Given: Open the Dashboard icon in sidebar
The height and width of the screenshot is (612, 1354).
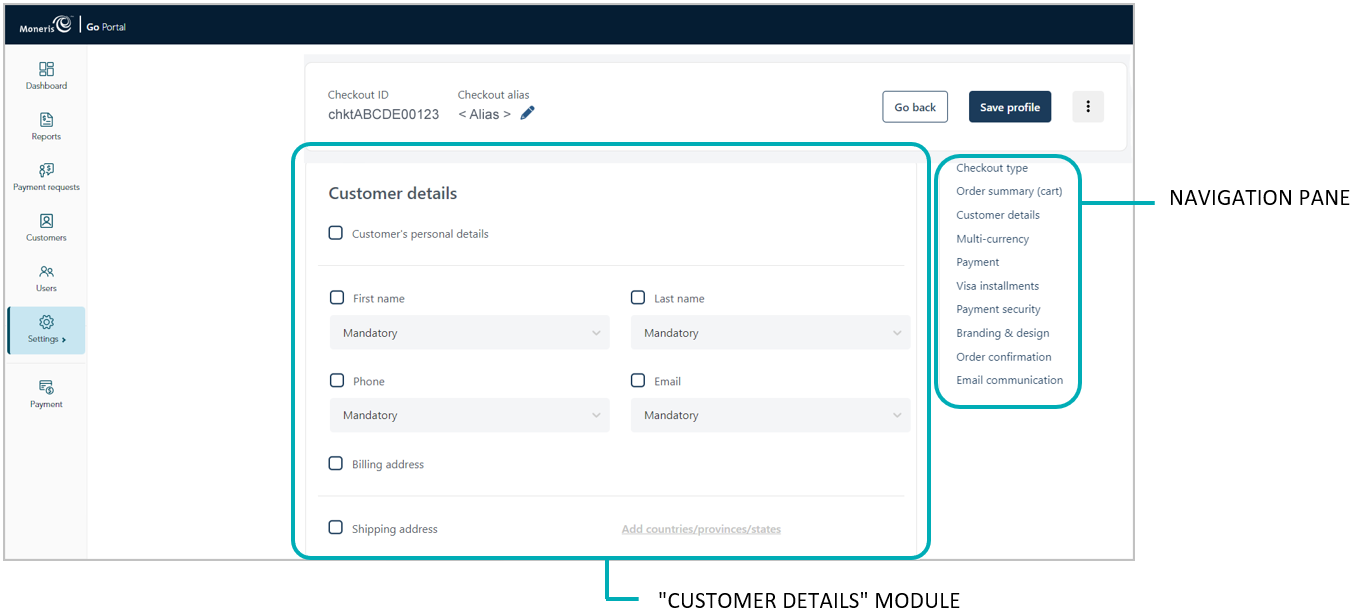Looking at the screenshot, I should [x=46, y=69].
